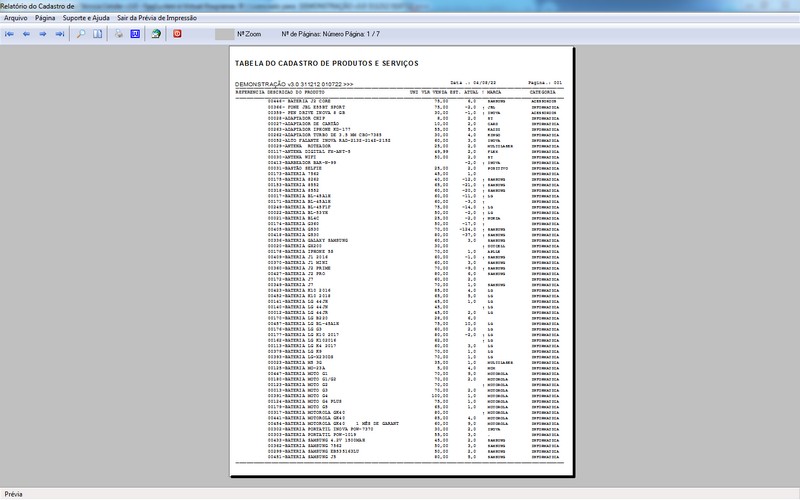Screen dimensions: 800x500
Task: Jump to last page arrow icon
Action: click(60, 34)
